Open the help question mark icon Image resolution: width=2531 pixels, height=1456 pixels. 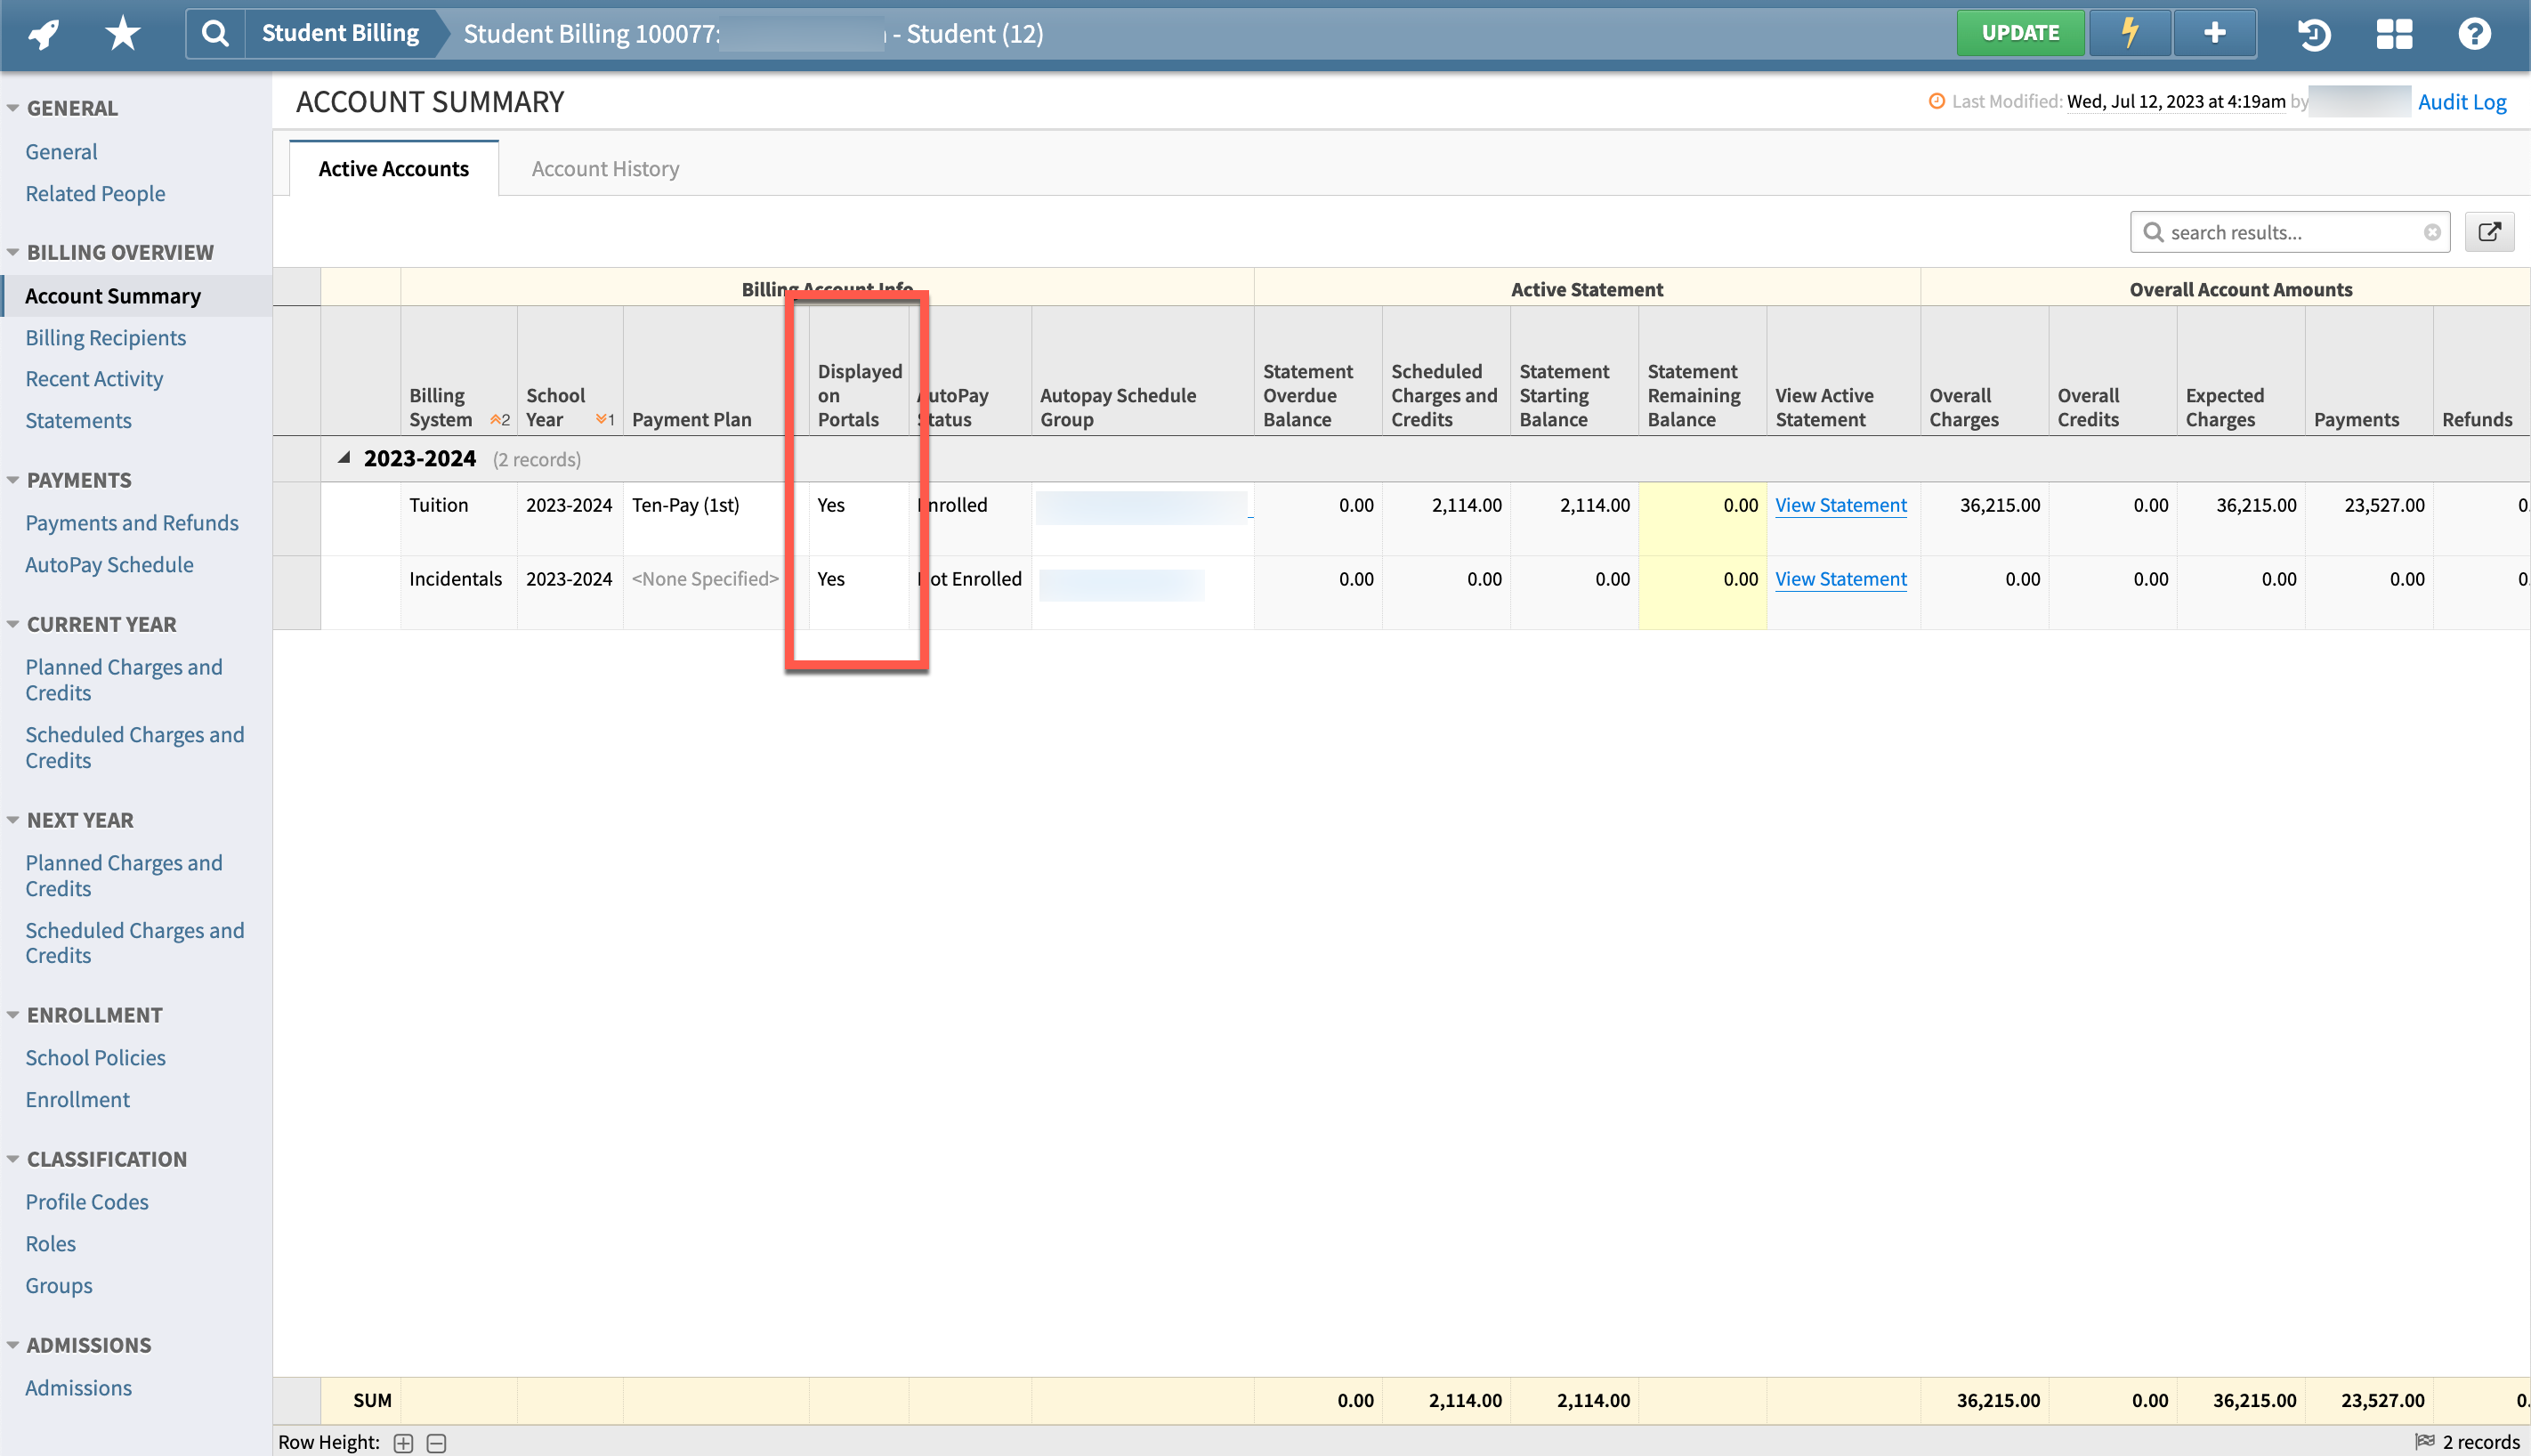2474,33
